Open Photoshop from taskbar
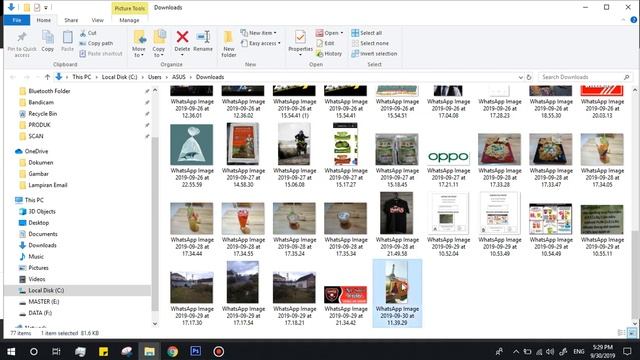Viewport: 640px width, 360px height. click(x=196, y=351)
